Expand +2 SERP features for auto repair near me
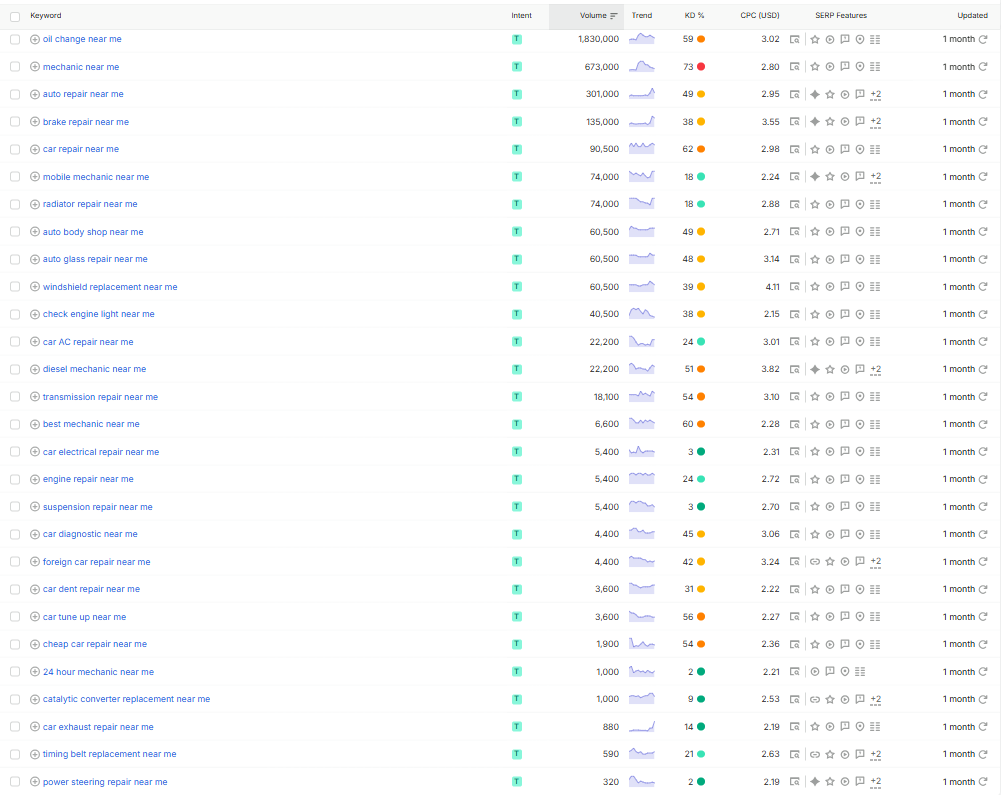1001x795 pixels. click(876, 95)
